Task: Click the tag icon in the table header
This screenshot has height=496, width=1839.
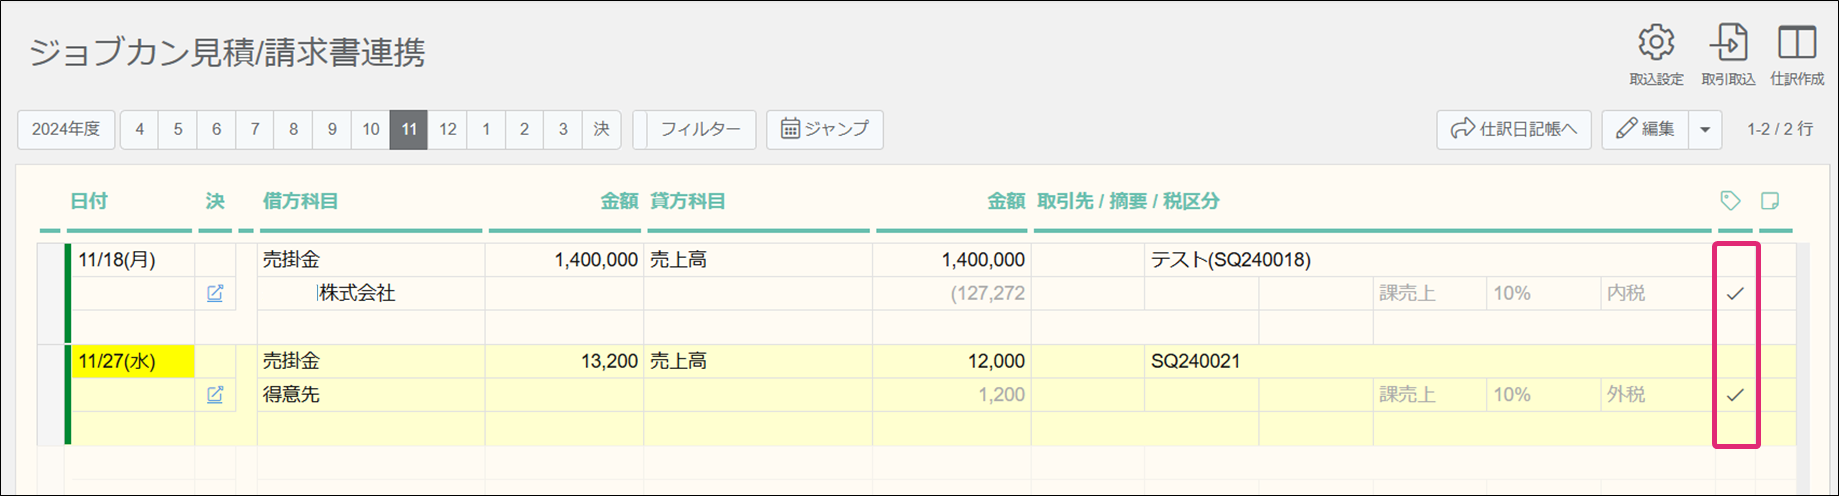Action: [1730, 201]
